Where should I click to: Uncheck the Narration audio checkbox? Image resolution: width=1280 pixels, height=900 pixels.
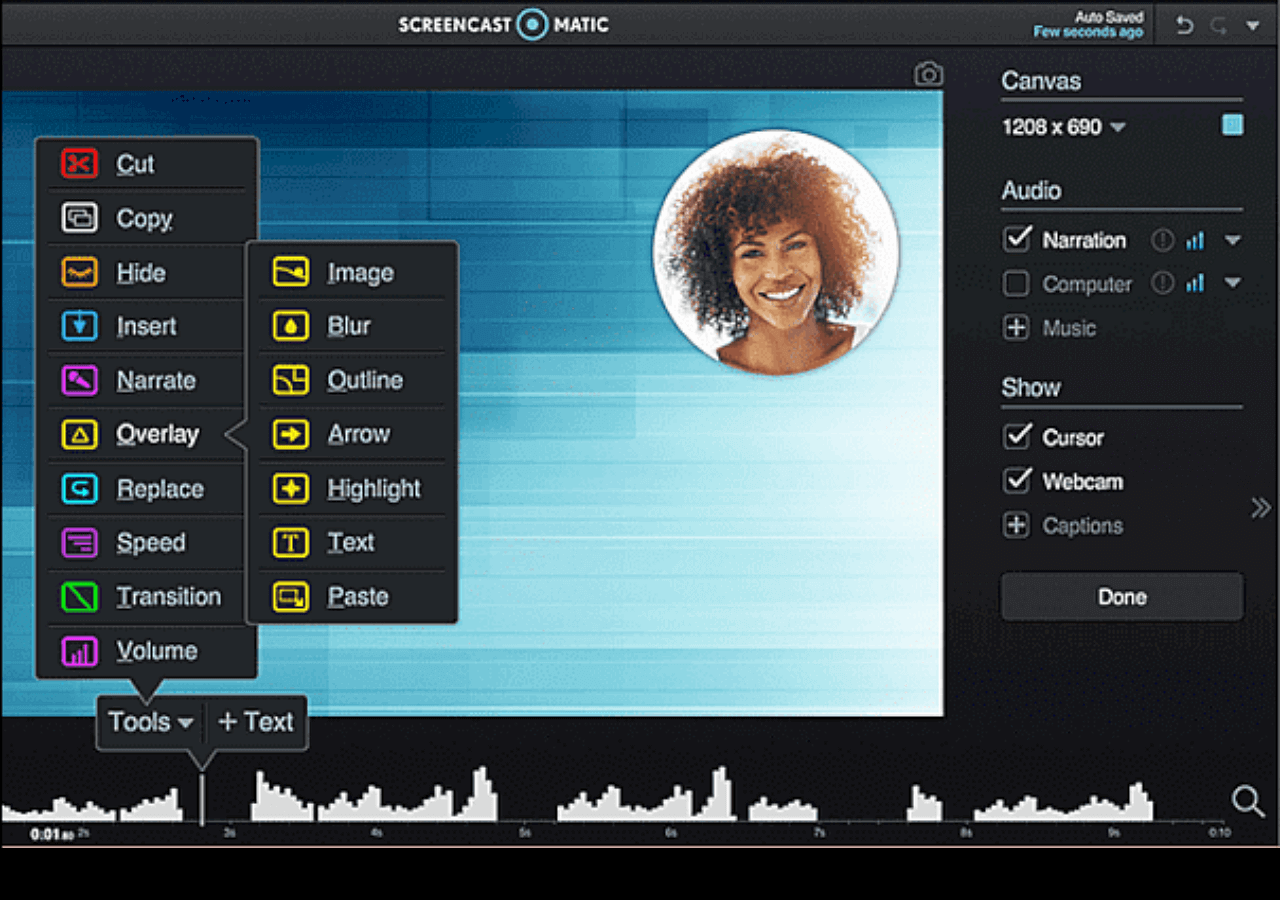click(1017, 240)
